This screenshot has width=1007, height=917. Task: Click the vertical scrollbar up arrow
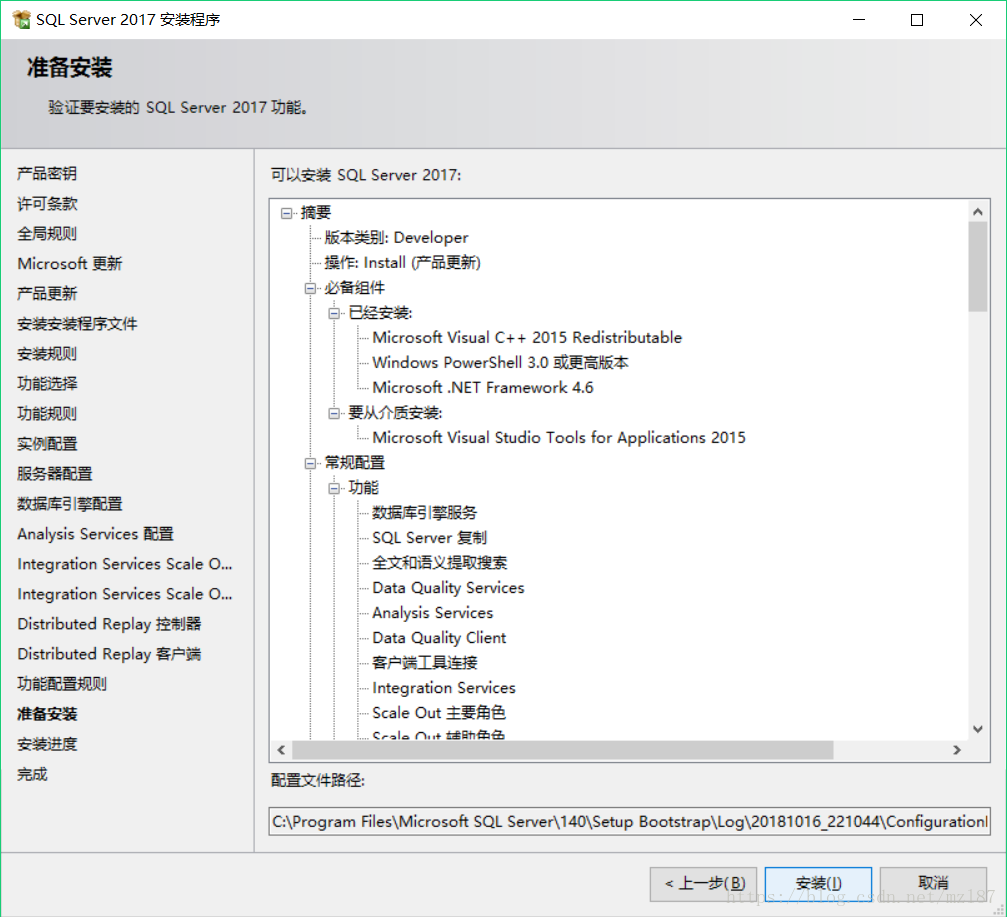pyautogui.click(x=977, y=211)
